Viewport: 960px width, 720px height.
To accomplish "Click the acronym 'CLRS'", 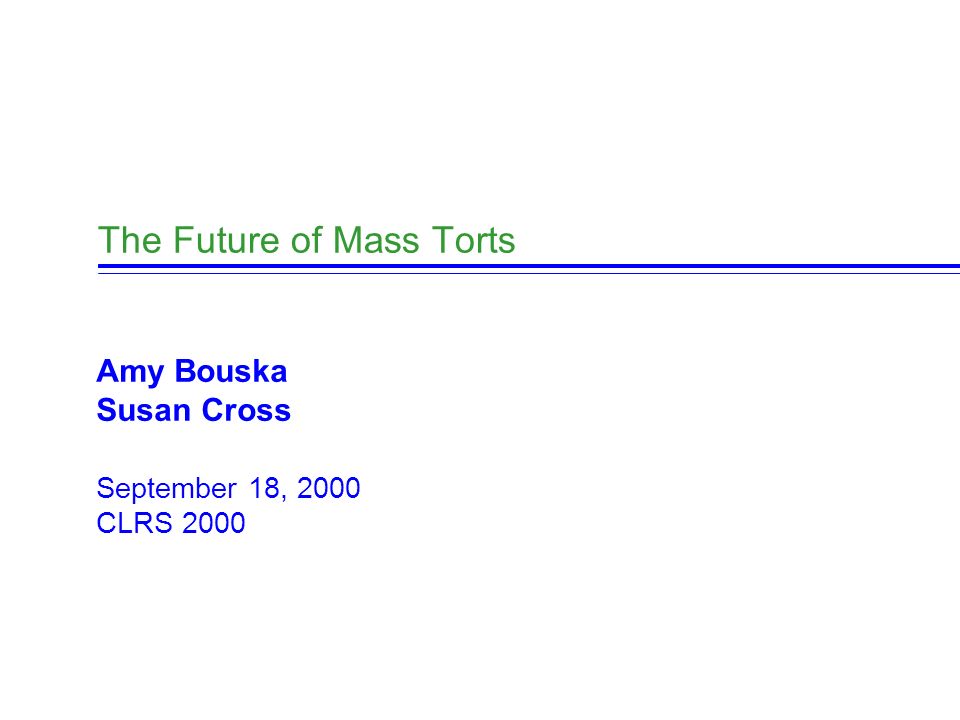I will coord(135,523).
